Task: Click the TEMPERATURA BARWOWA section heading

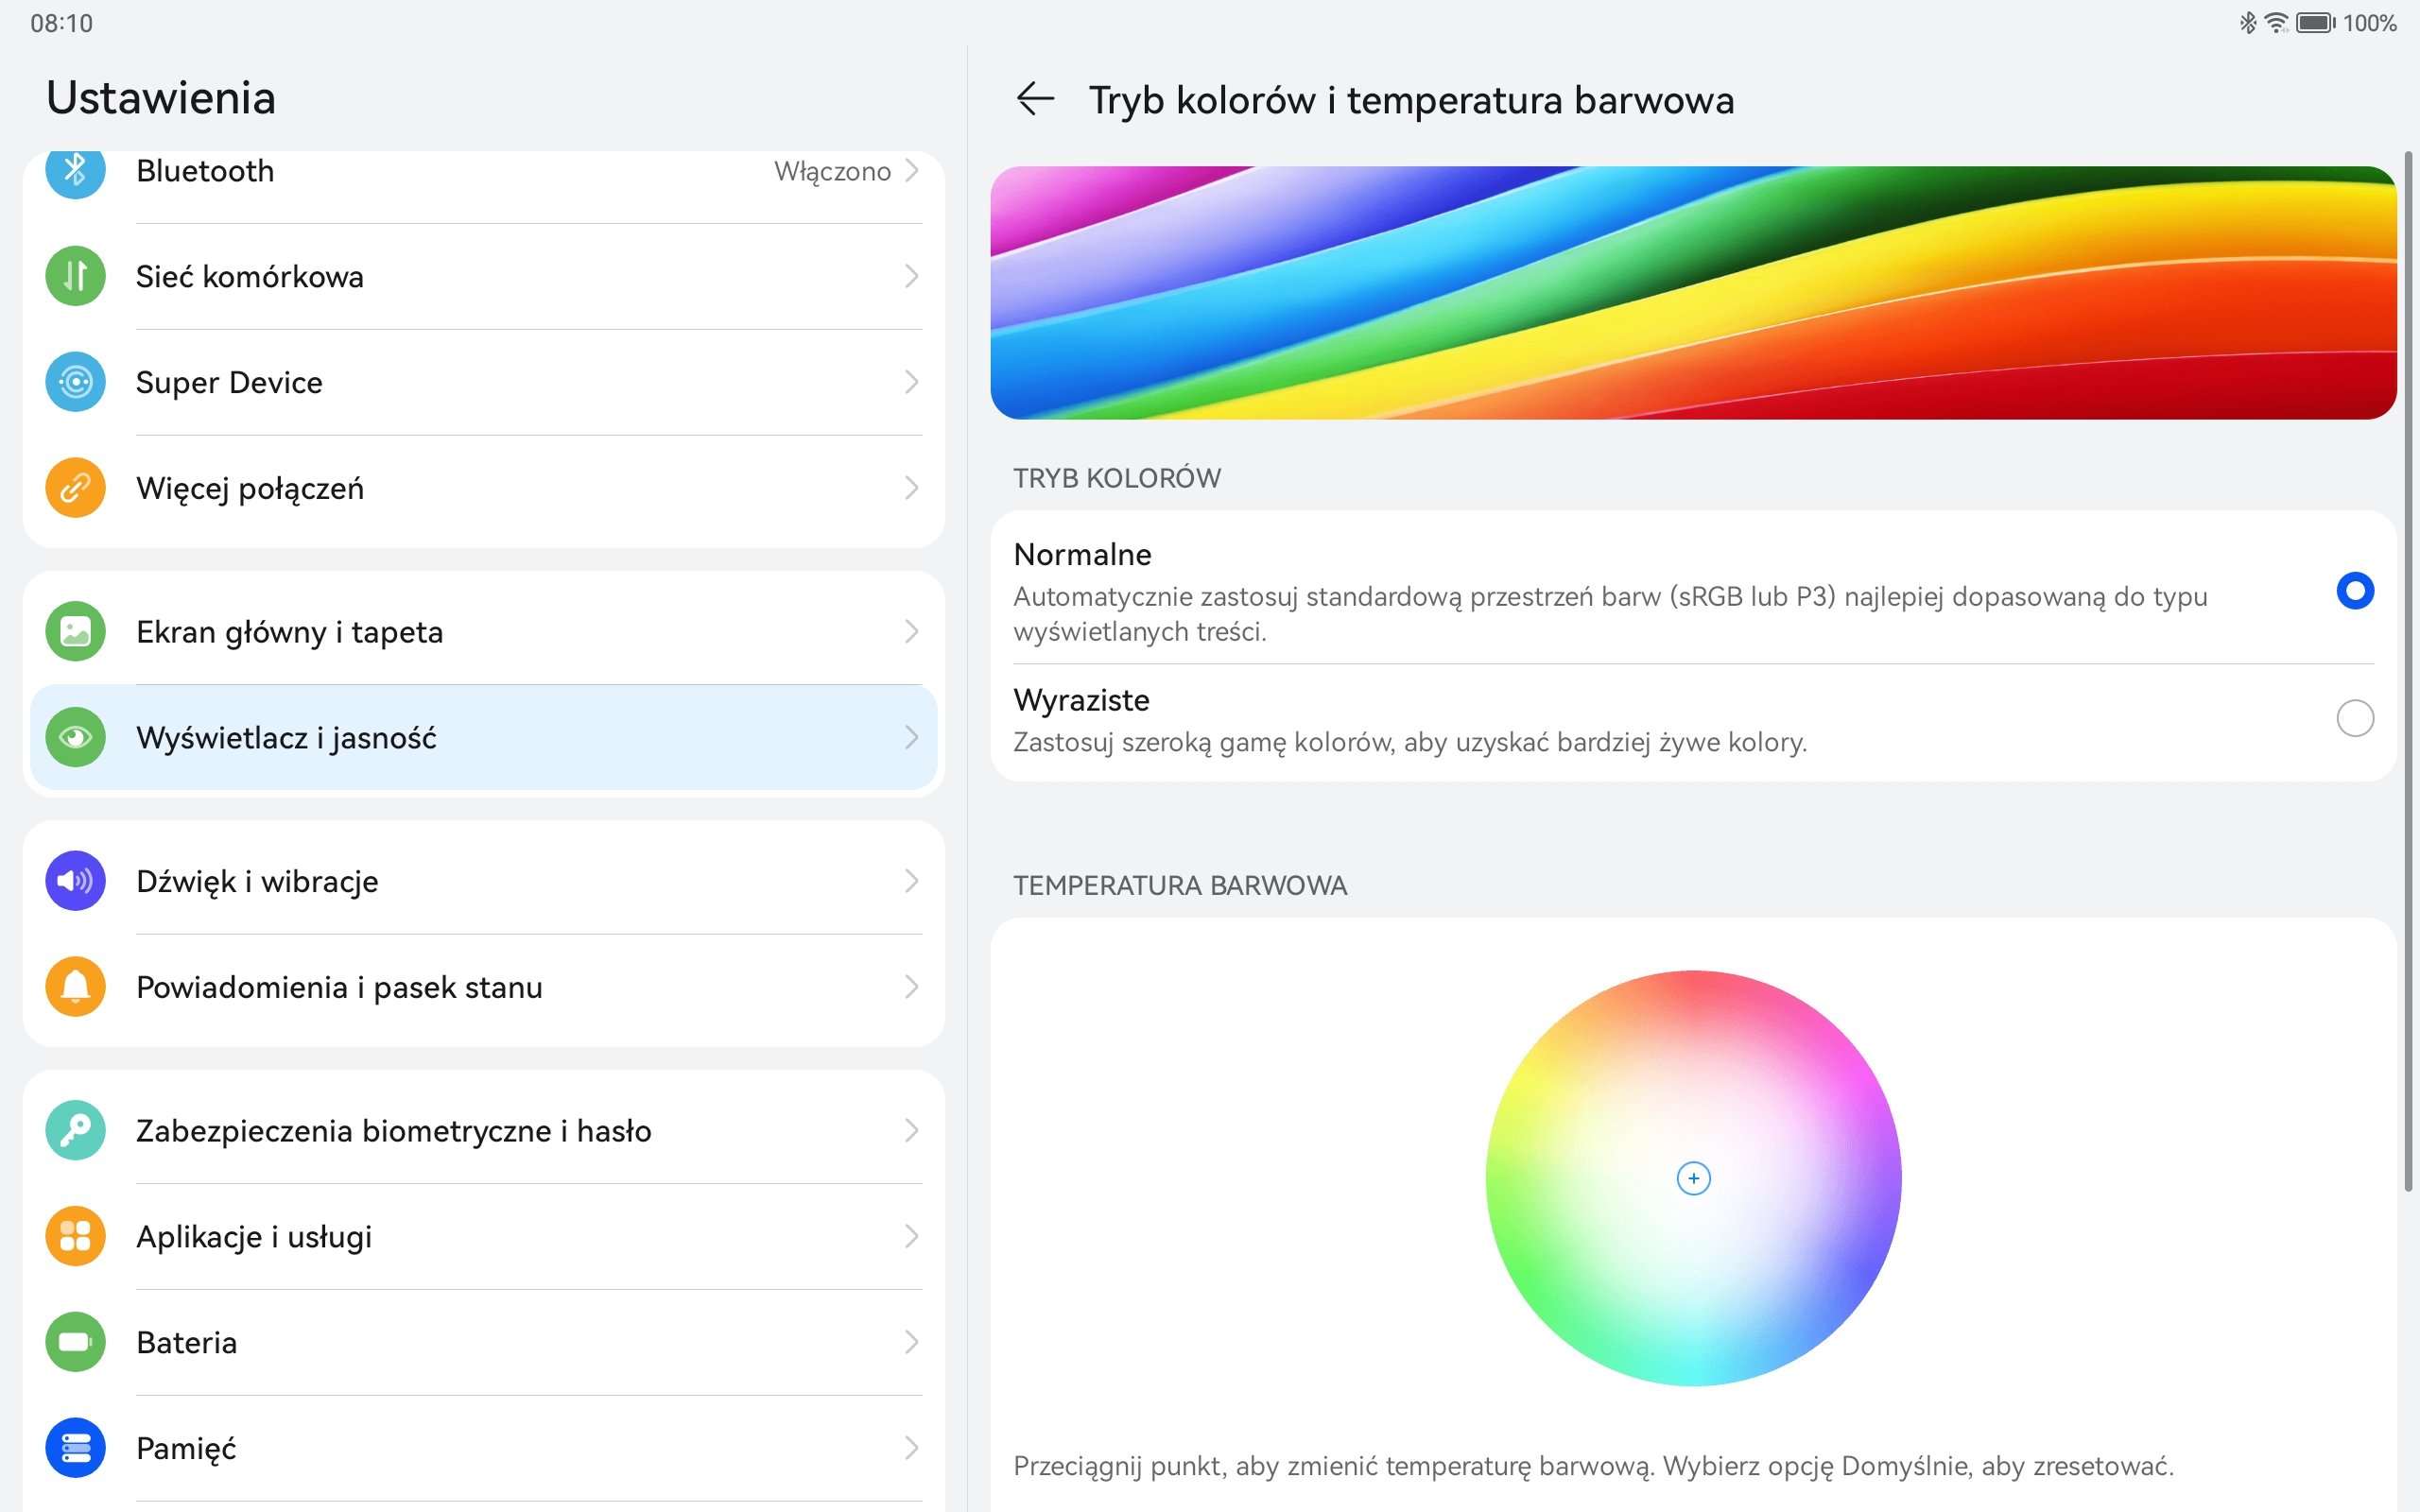Action: click(x=1180, y=885)
